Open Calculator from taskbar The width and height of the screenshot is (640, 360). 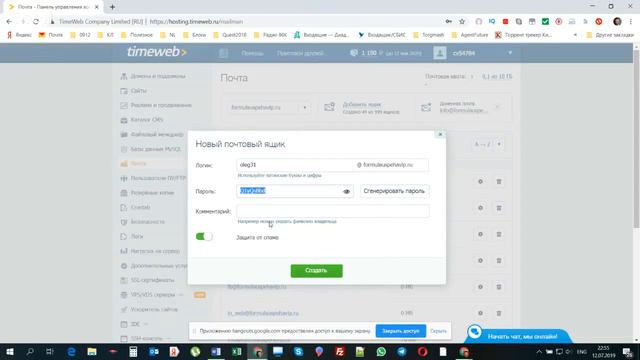(133, 351)
